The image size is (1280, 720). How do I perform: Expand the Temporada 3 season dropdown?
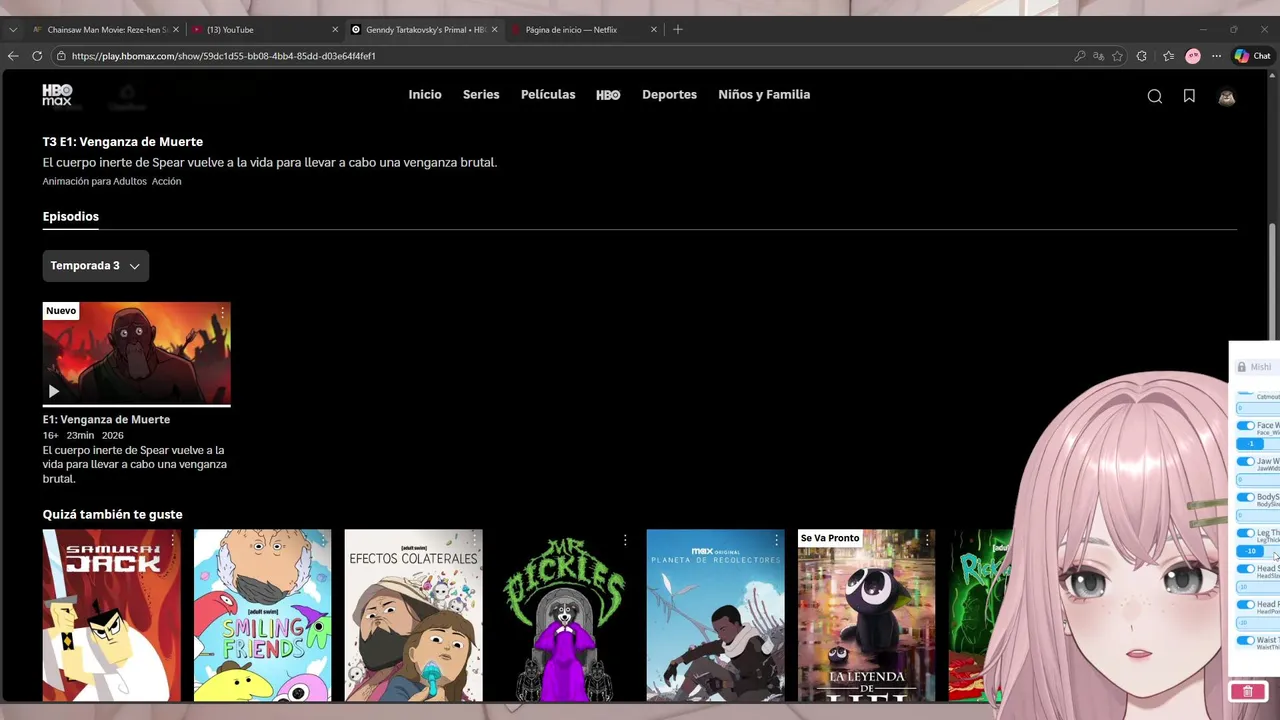(x=95, y=265)
